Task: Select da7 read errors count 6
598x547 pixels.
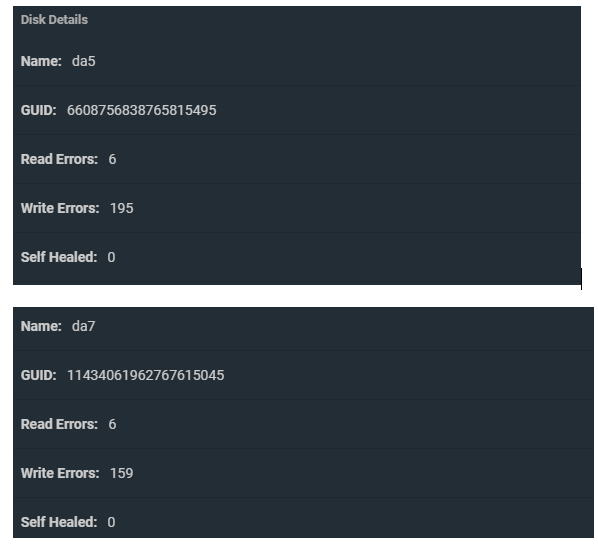Action: click(x=112, y=424)
